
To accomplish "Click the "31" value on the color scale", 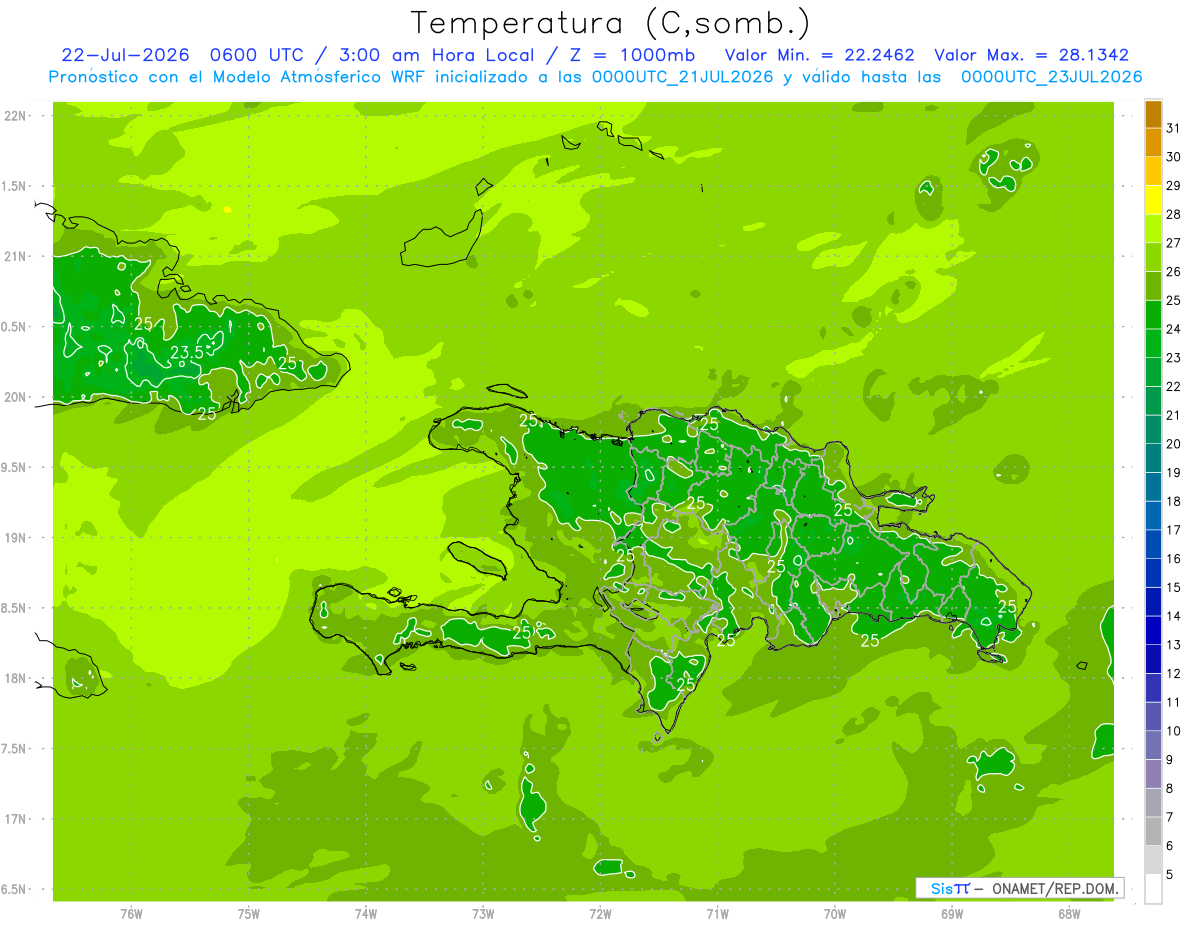I will (x=1174, y=129).
